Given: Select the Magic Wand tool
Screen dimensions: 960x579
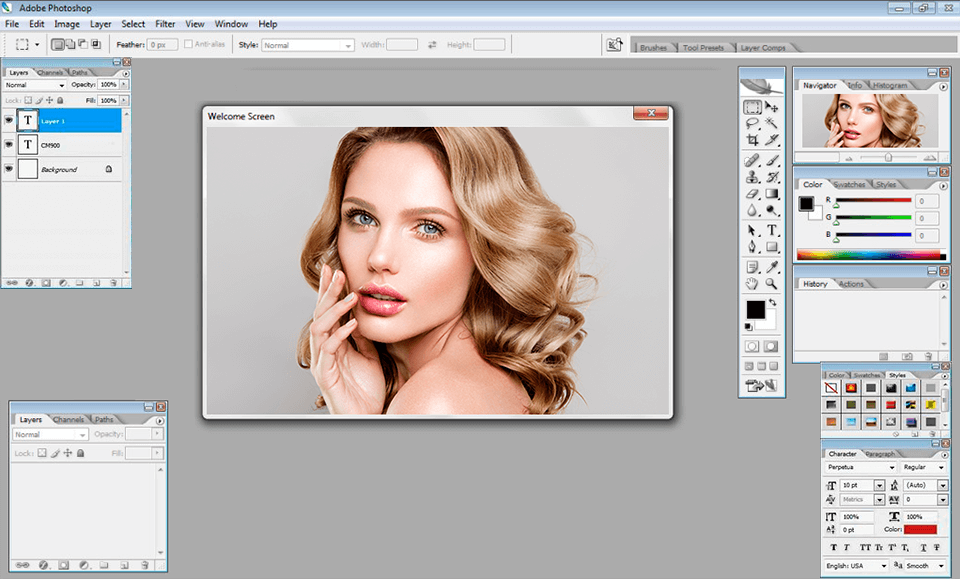Looking at the screenshot, I should [771, 123].
